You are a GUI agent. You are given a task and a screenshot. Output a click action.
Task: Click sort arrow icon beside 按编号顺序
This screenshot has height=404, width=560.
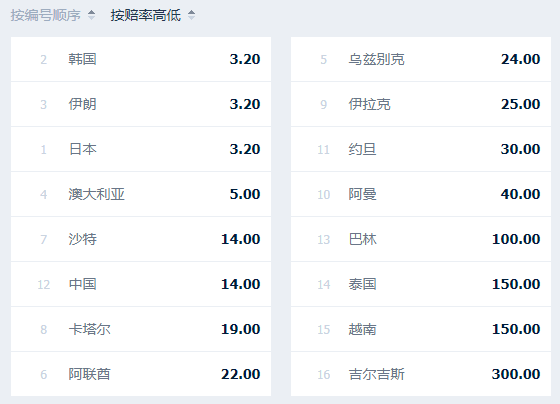pyautogui.click(x=91, y=15)
